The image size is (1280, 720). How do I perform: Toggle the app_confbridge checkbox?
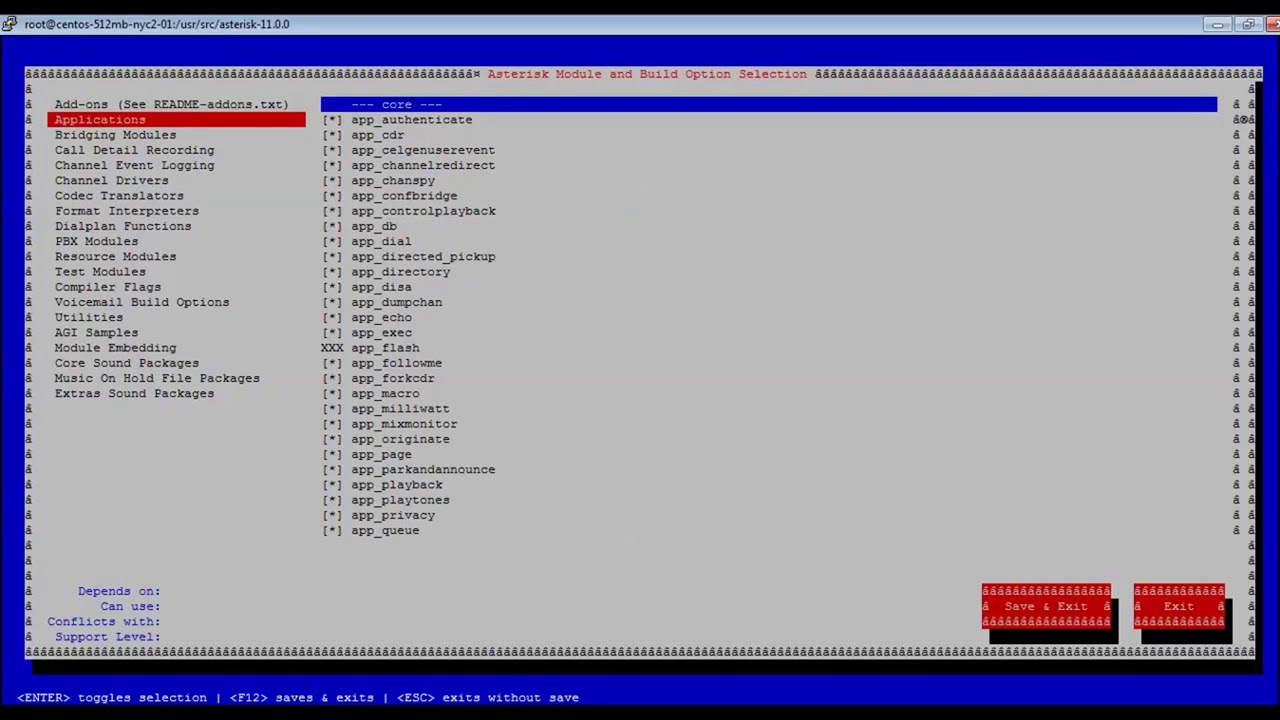(332, 196)
